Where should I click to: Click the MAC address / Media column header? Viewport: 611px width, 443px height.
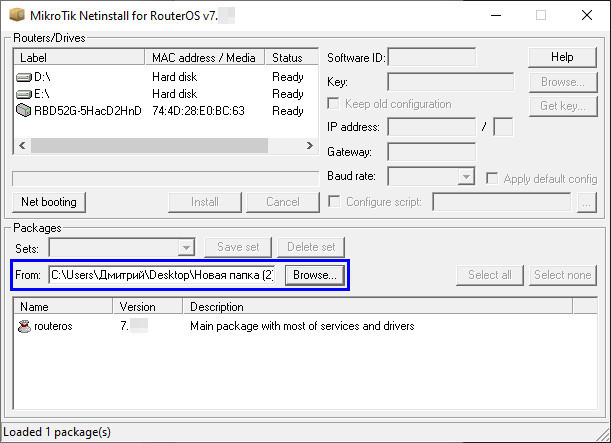pos(206,58)
